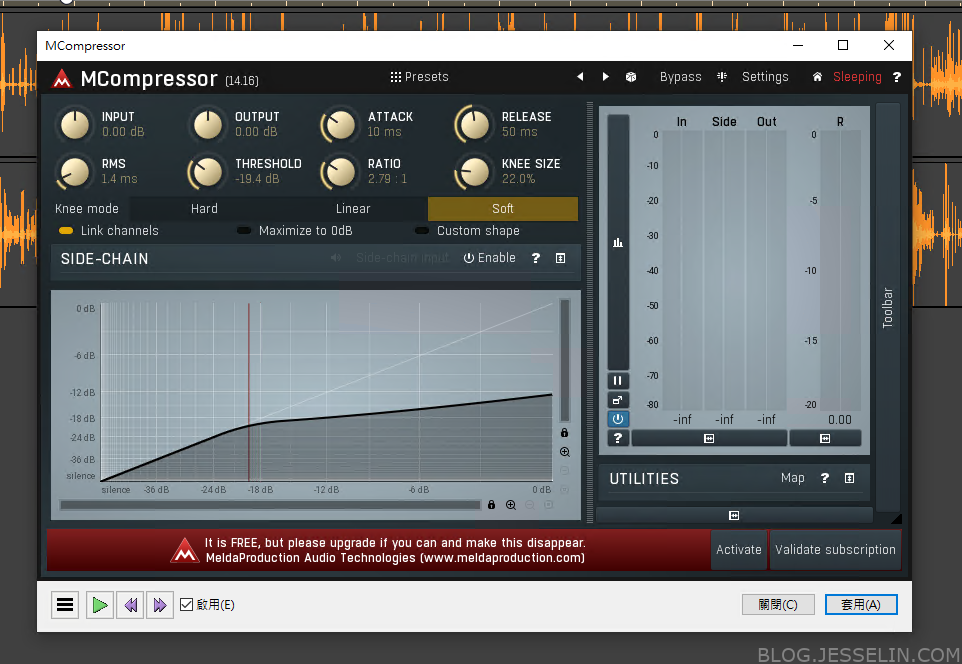
Task: Toggle Link channels option
Action: point(108,231)
